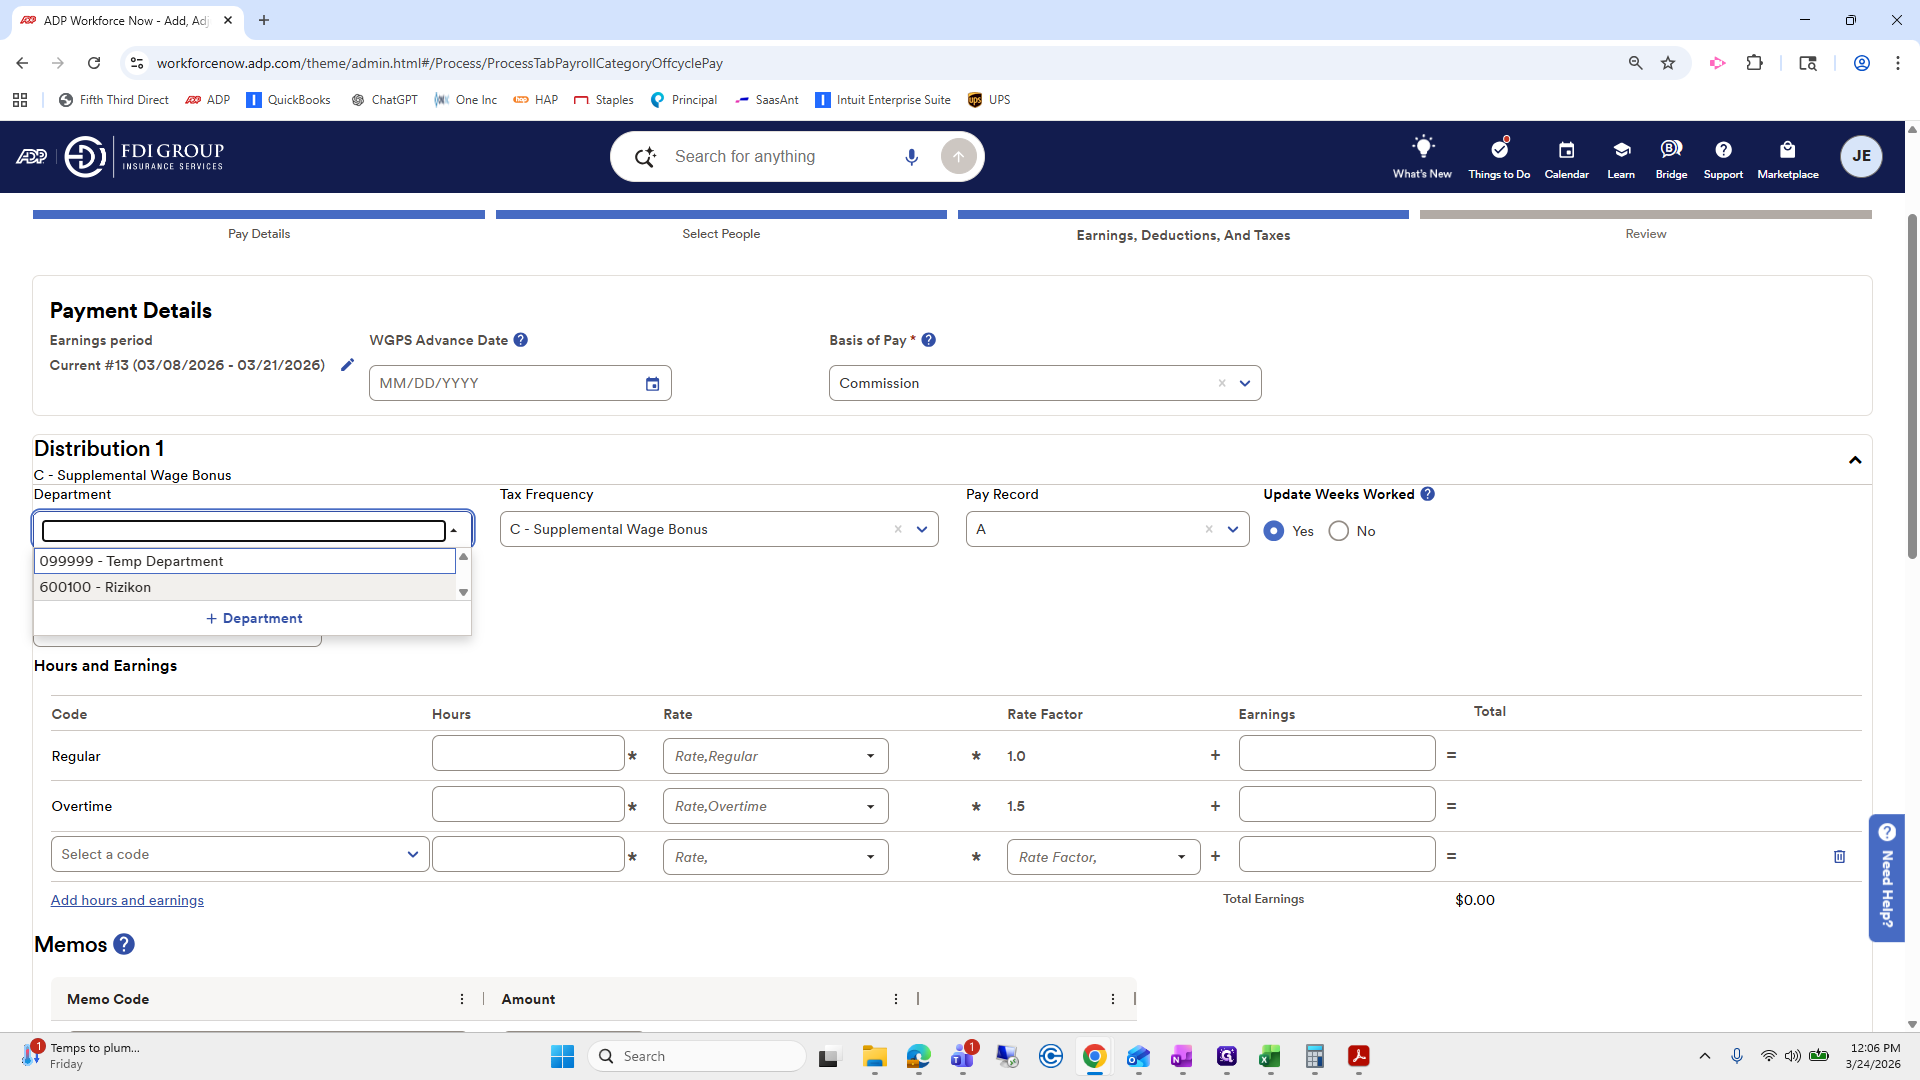Open the Things to Do icon
Image resolution: width=1920 pixels, height=1080 pixels.
pos(1498,150)
